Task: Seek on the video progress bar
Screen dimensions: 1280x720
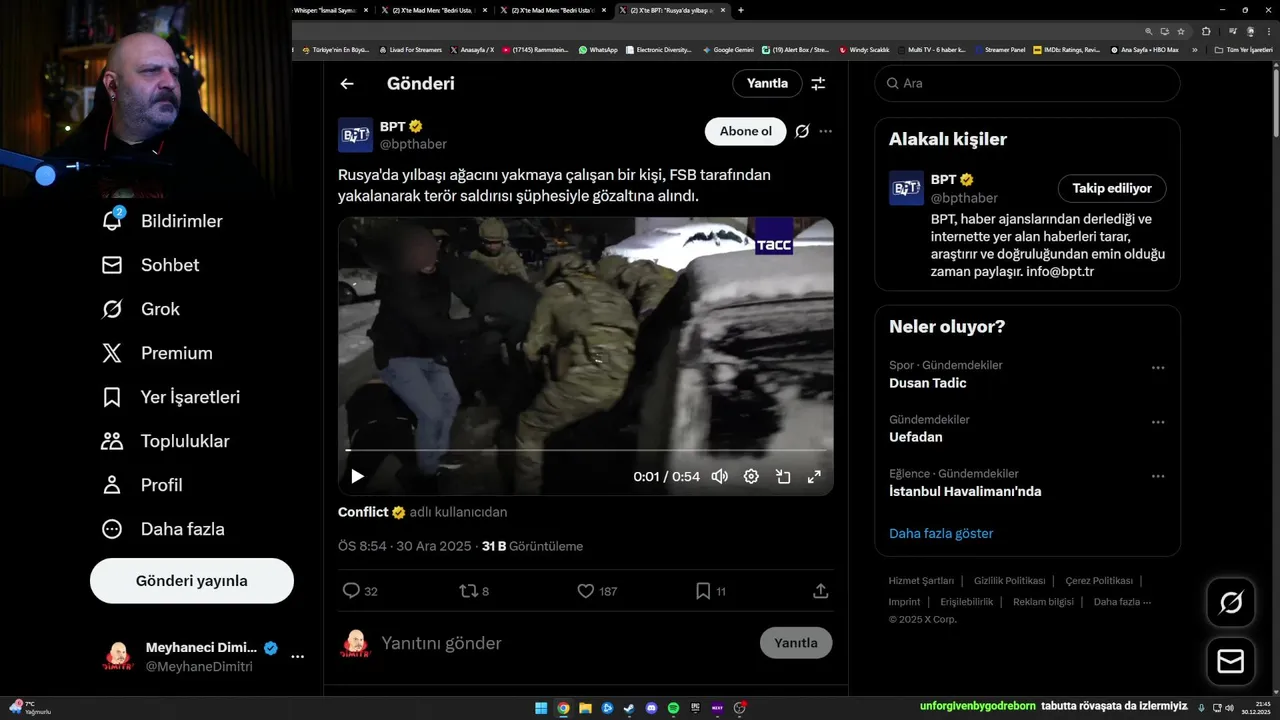Action: 585,450
